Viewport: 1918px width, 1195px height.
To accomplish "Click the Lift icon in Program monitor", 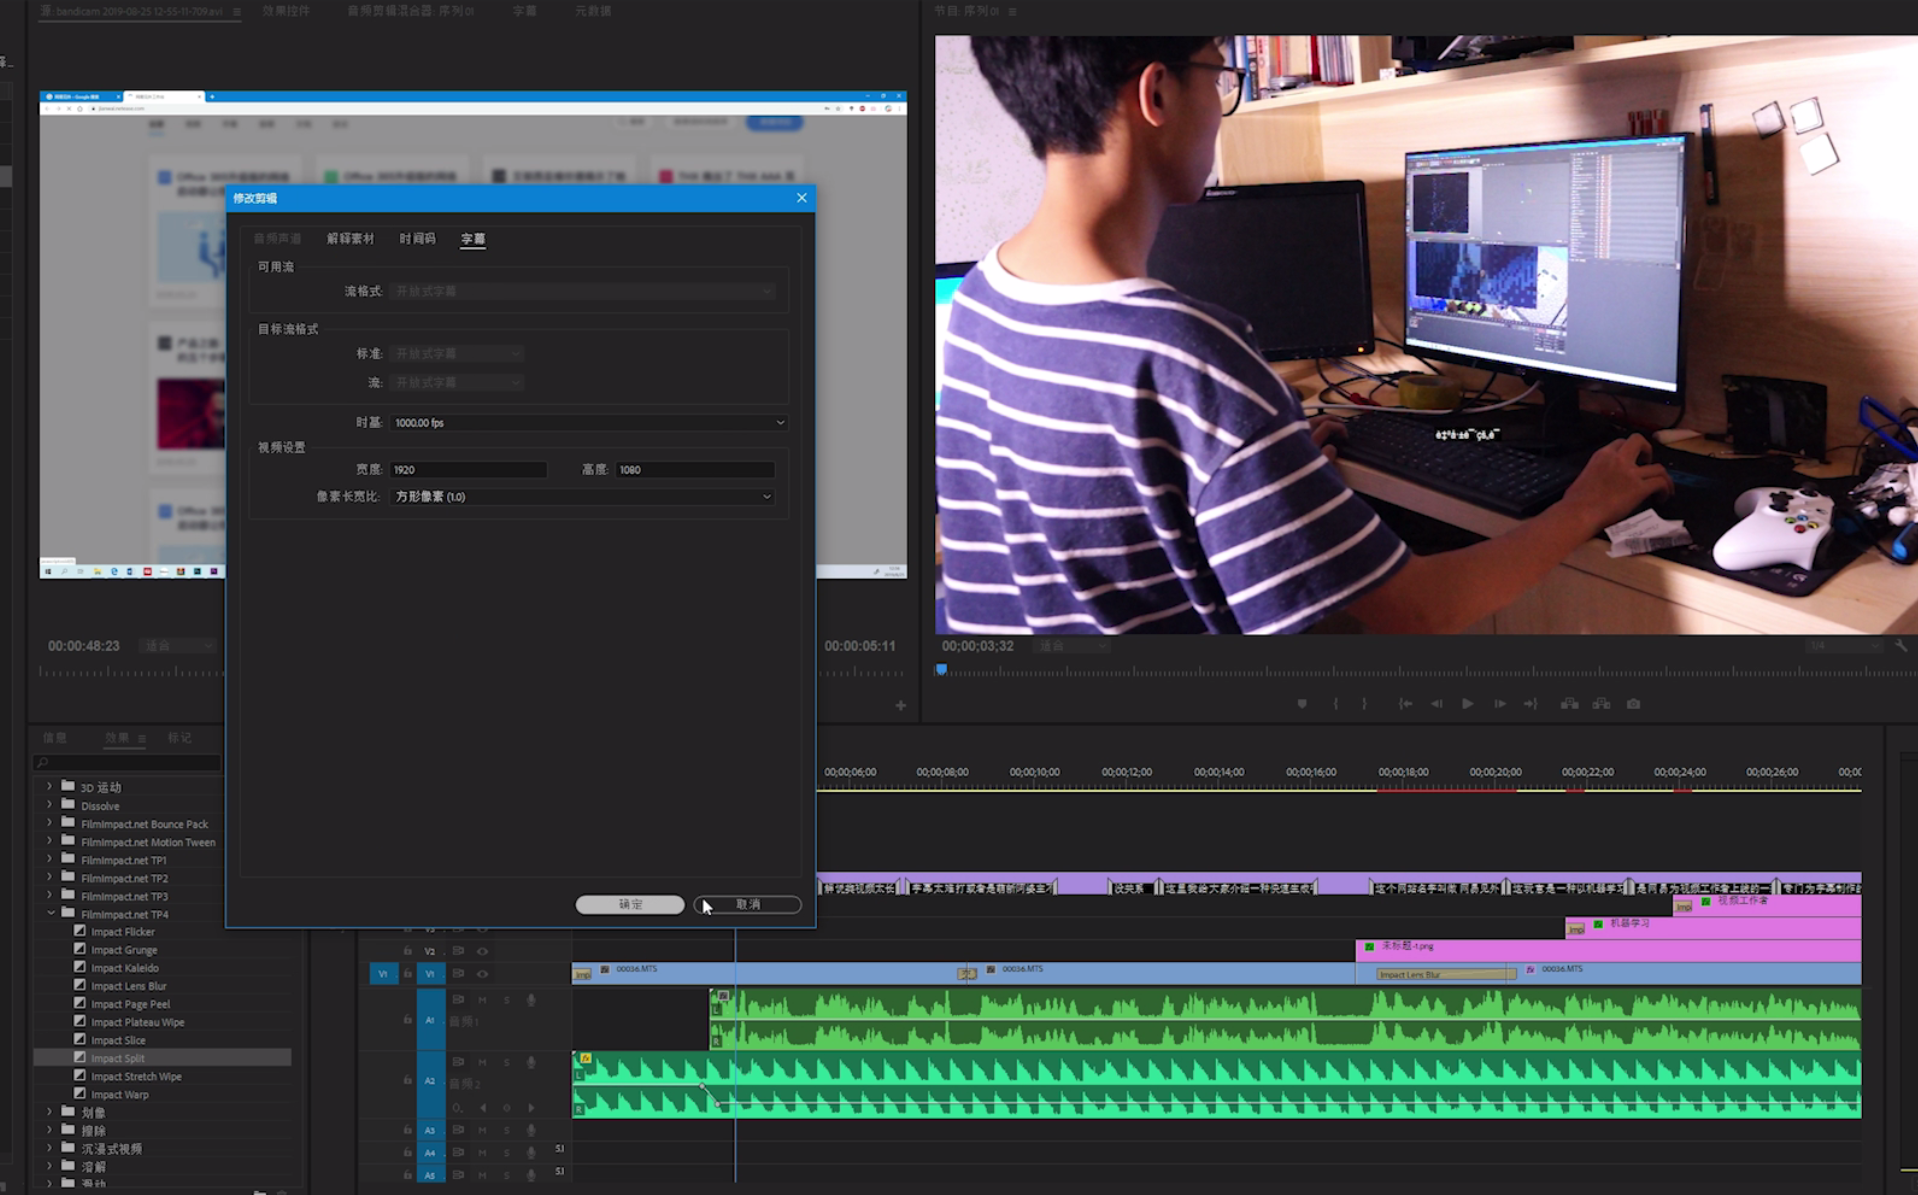I will click(1570, 704).
